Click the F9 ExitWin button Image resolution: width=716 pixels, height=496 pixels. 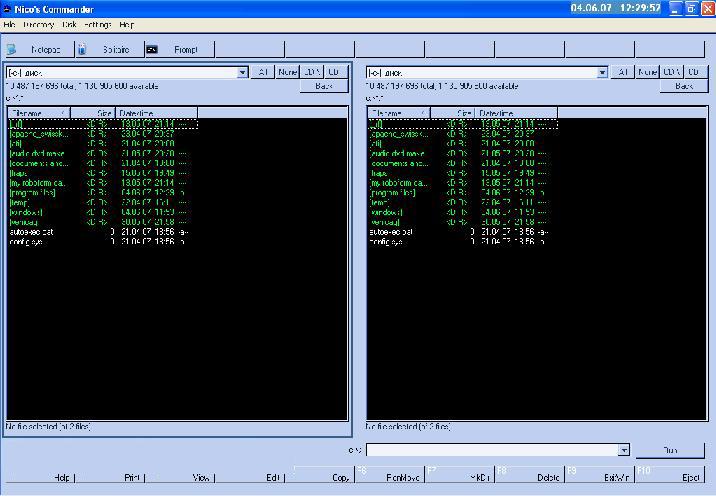coord(600,475)
